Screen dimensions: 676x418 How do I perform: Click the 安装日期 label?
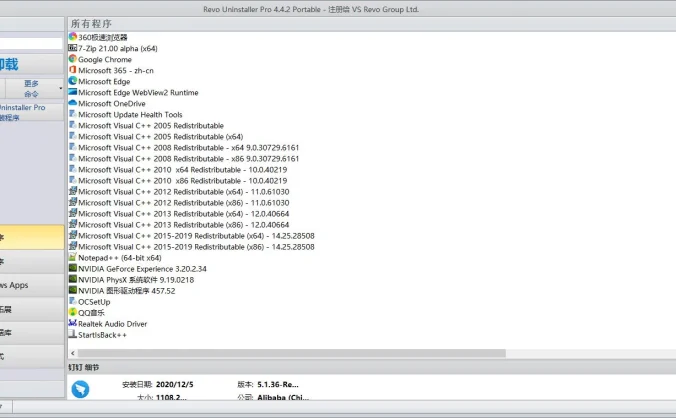pos(137,384)
